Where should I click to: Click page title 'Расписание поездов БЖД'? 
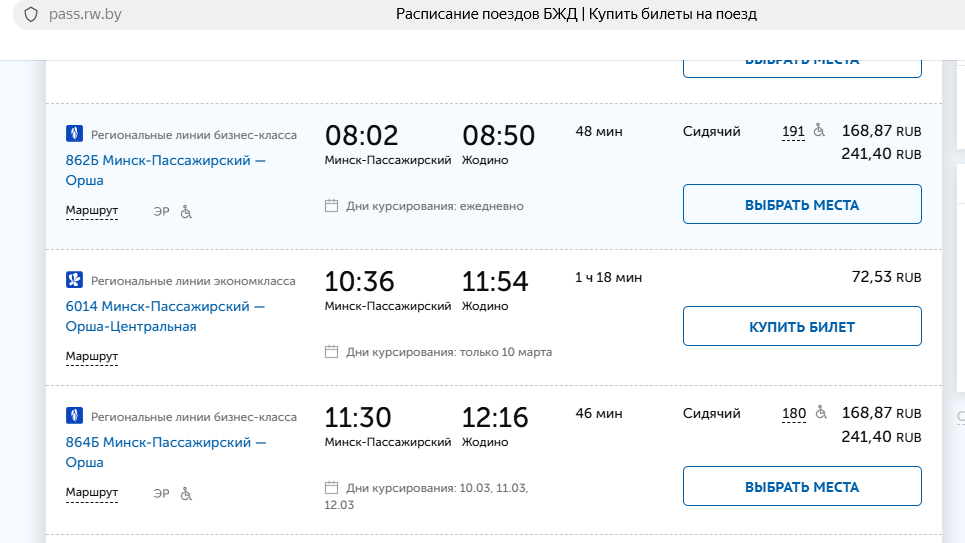486,14
